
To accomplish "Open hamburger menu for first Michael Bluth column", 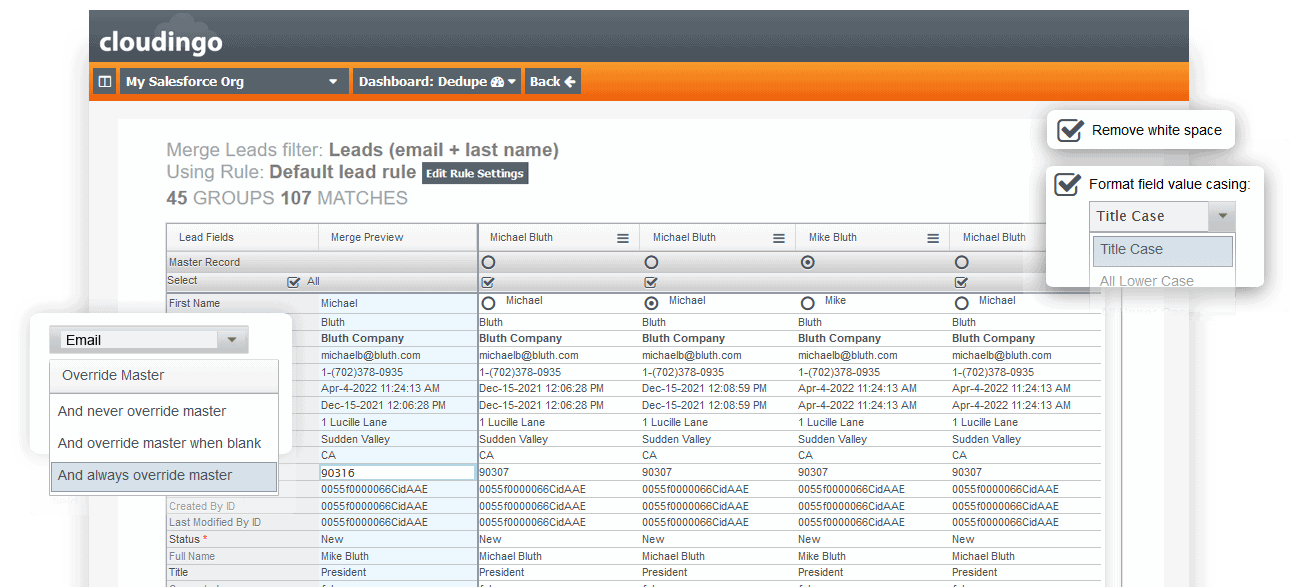I will (x=623, y=238).
